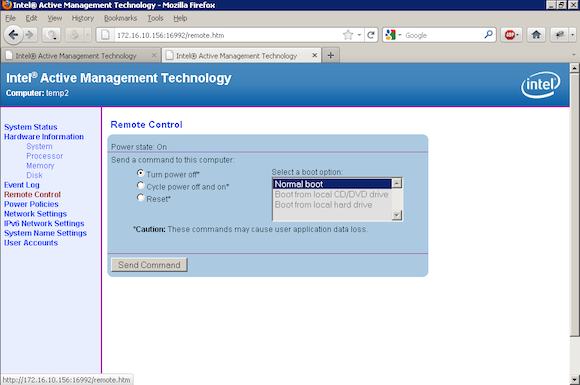Click the Firefox icon in title bar
Viewport: 580px width, 385px height.
[x=6, y=5]
